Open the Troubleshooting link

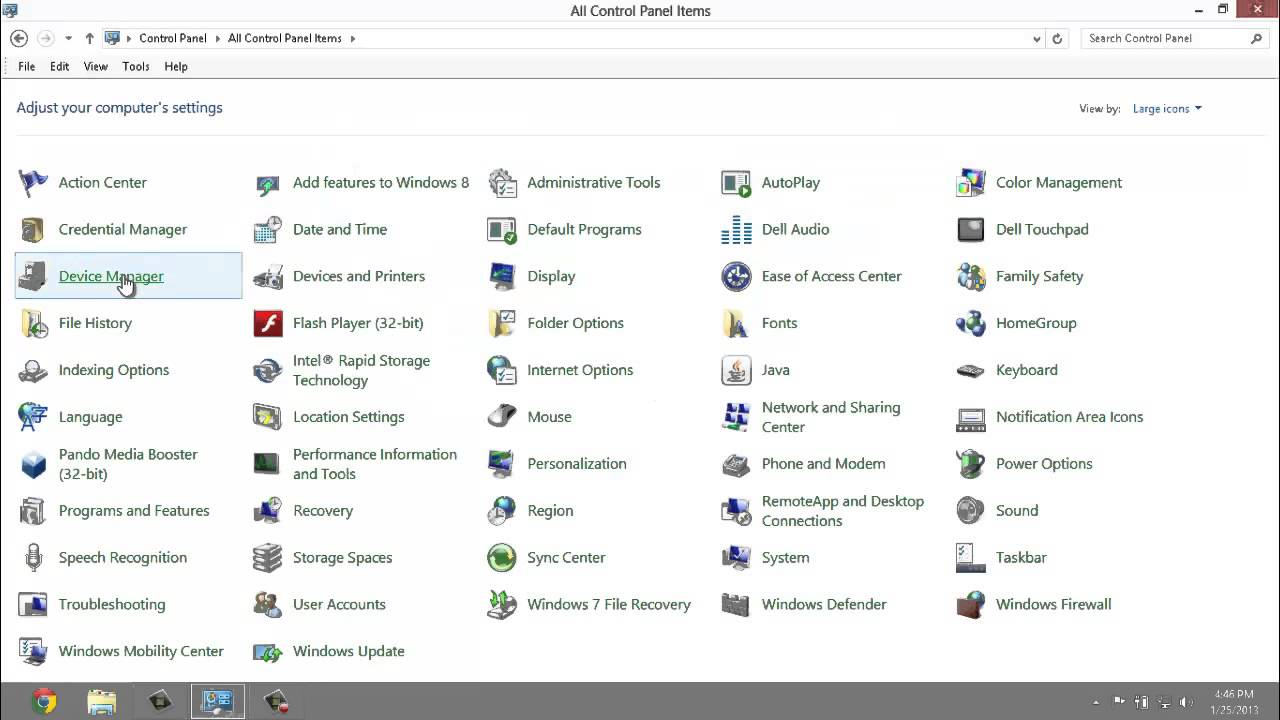(112, 605)
